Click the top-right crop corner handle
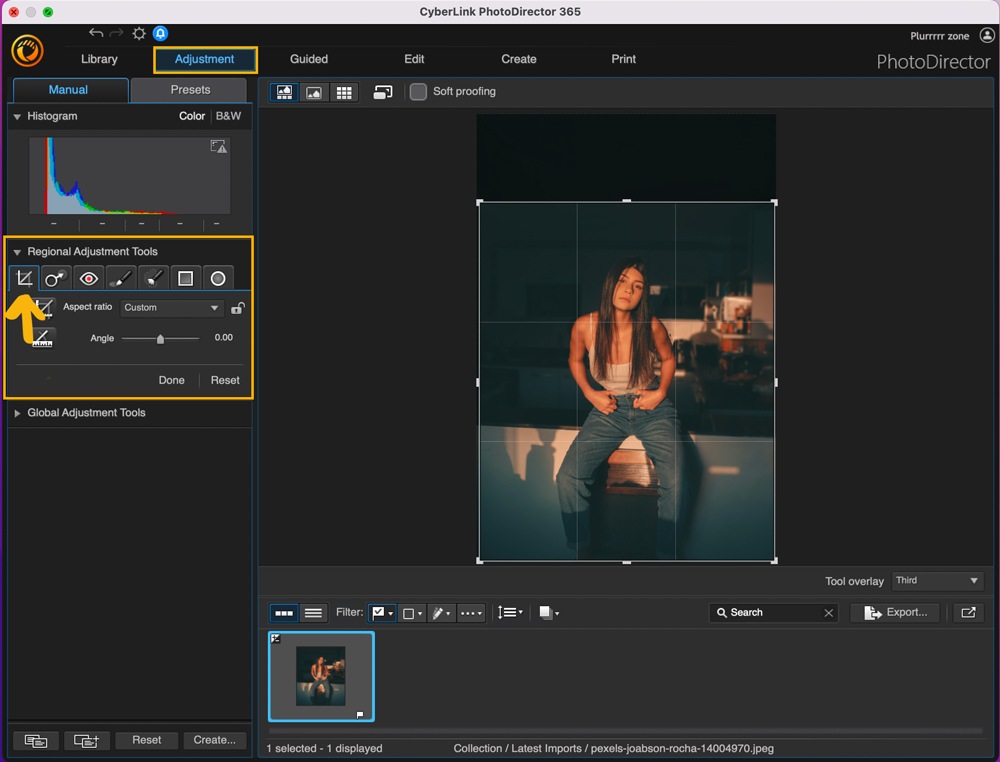 [x=774, y=203]
